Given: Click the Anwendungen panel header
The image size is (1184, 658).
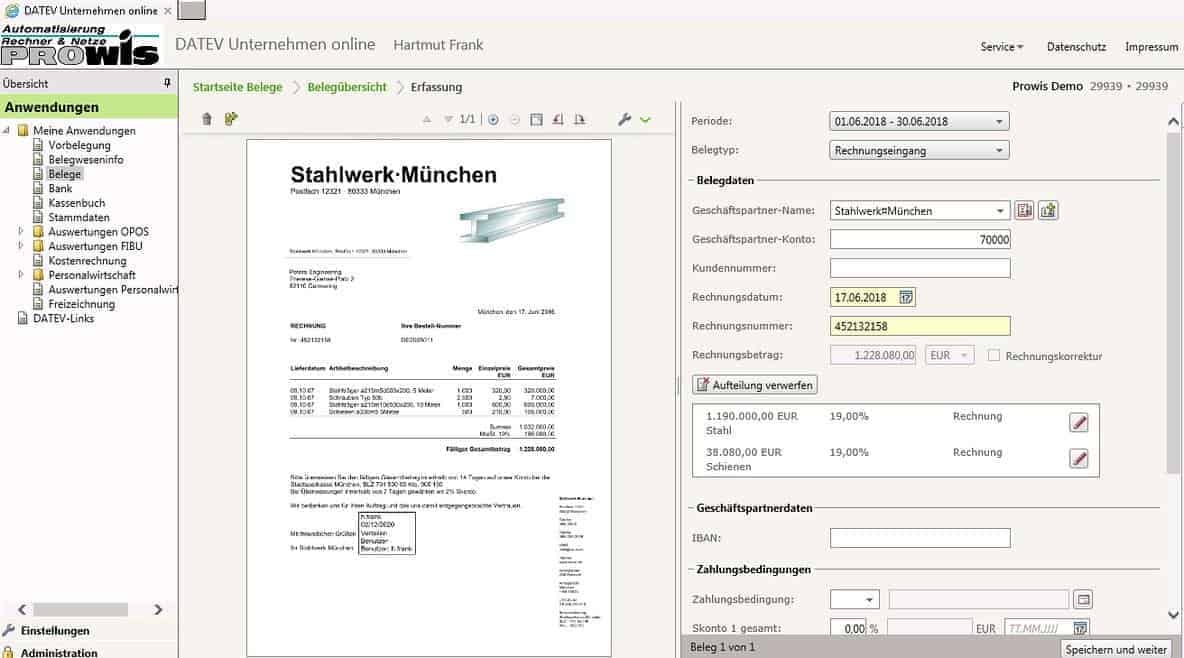Looking at the screenshot, I should [89, 107].
